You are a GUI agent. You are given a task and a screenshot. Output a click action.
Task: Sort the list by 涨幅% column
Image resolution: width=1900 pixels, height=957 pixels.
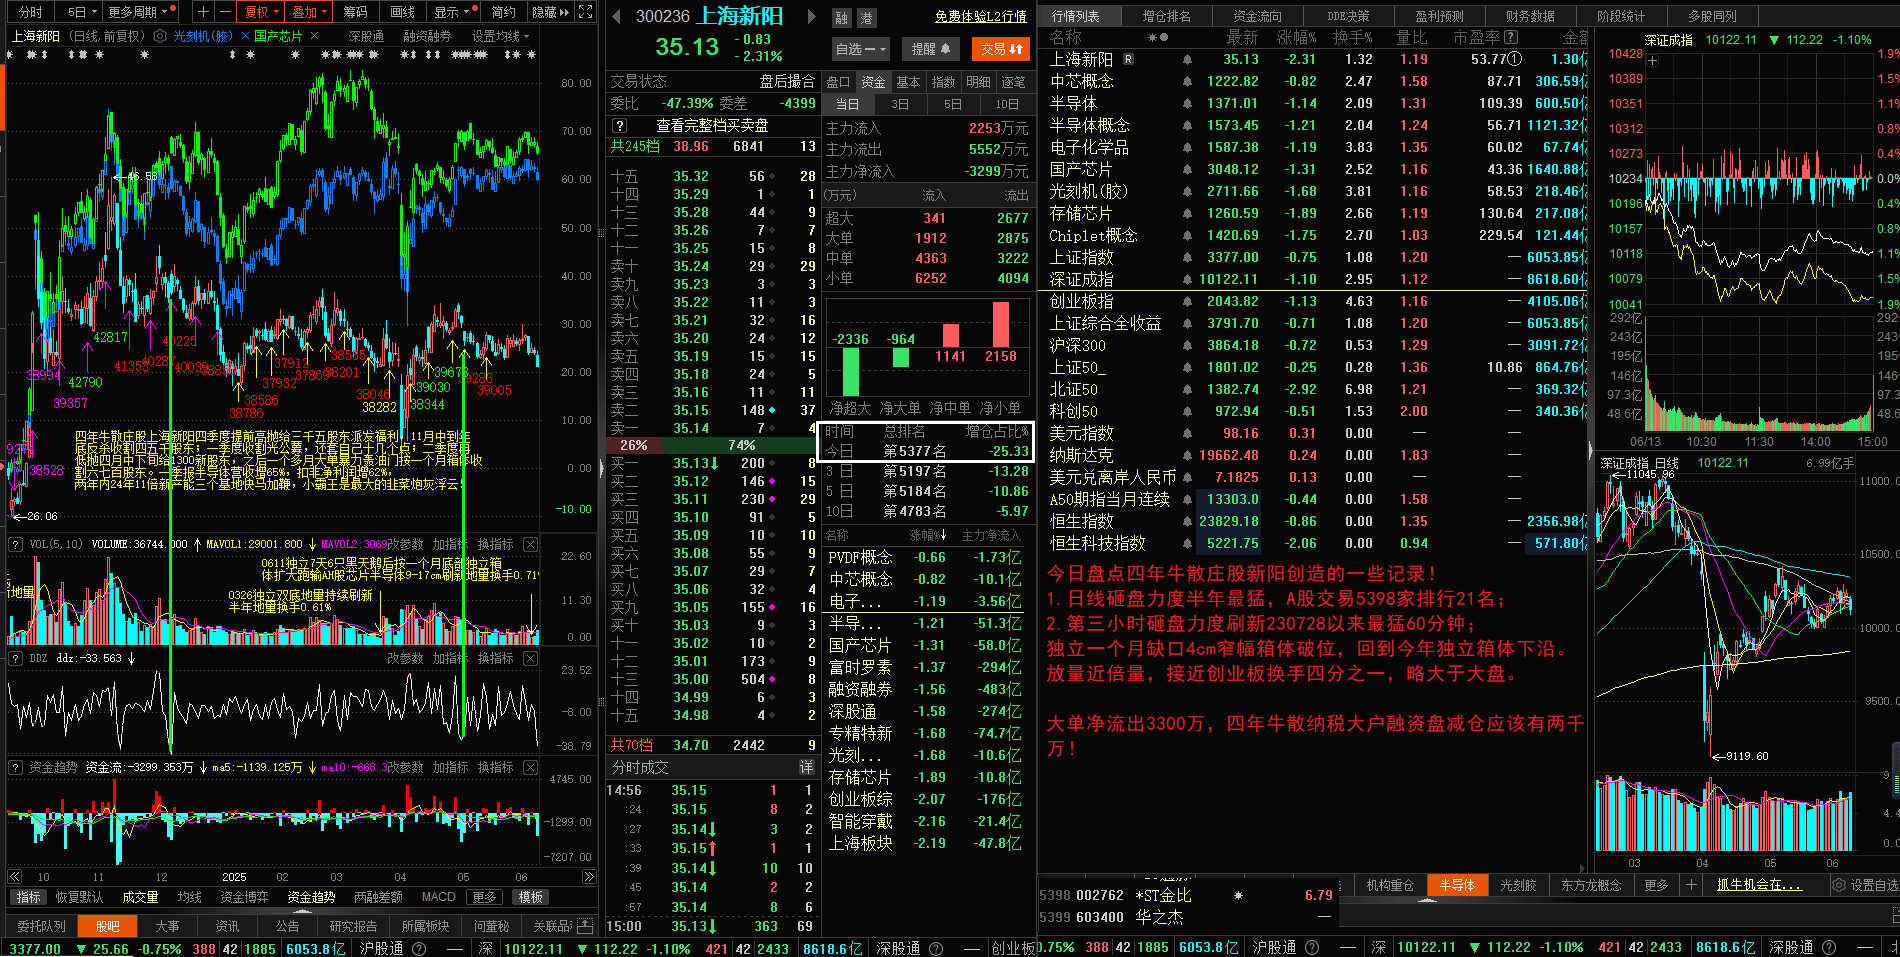1296,37
